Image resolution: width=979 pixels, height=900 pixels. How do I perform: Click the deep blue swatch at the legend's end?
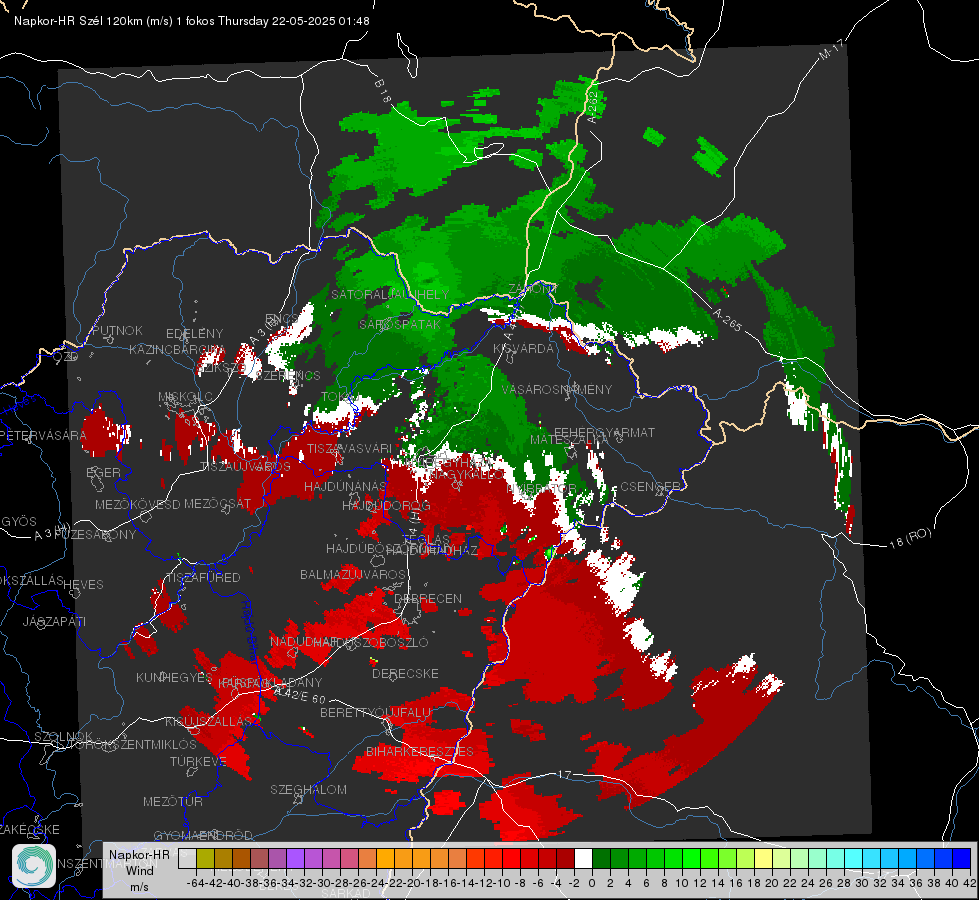click(962, 859)
